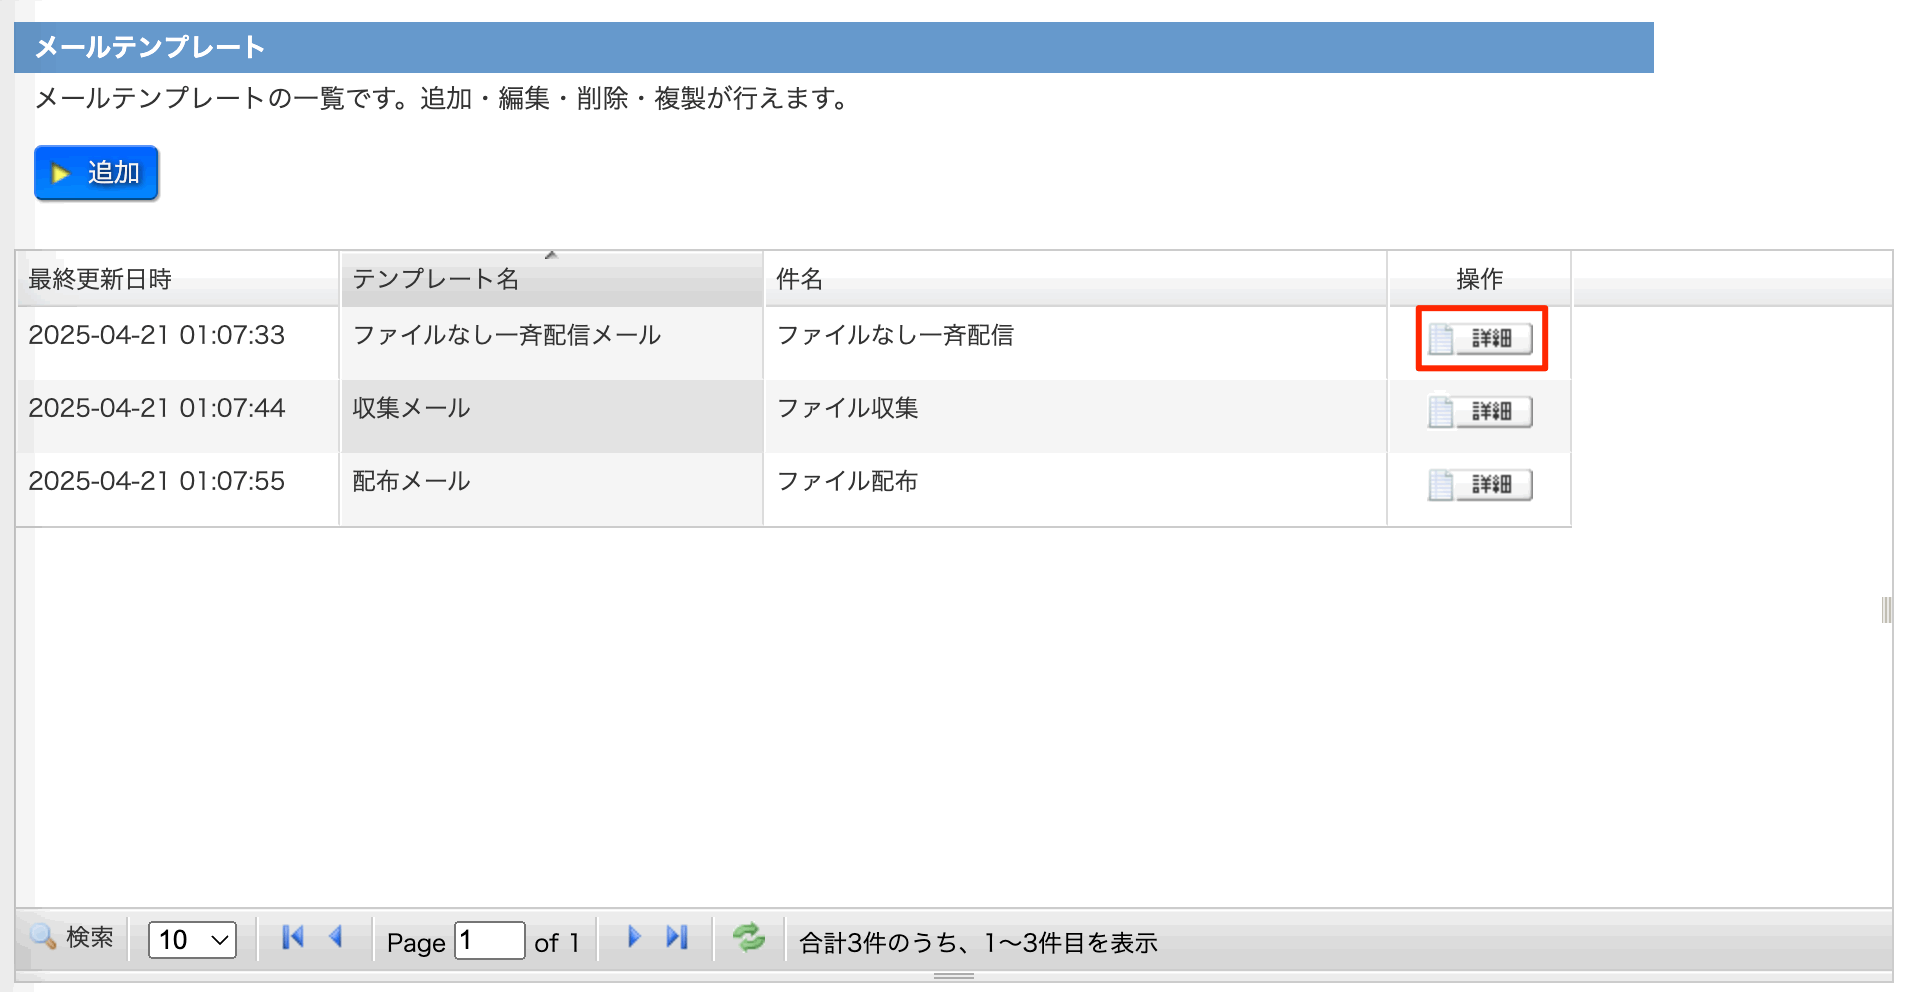Sort by 件名 column header
This screenshot has width=1928, height=992.
[x=800, y=279]
